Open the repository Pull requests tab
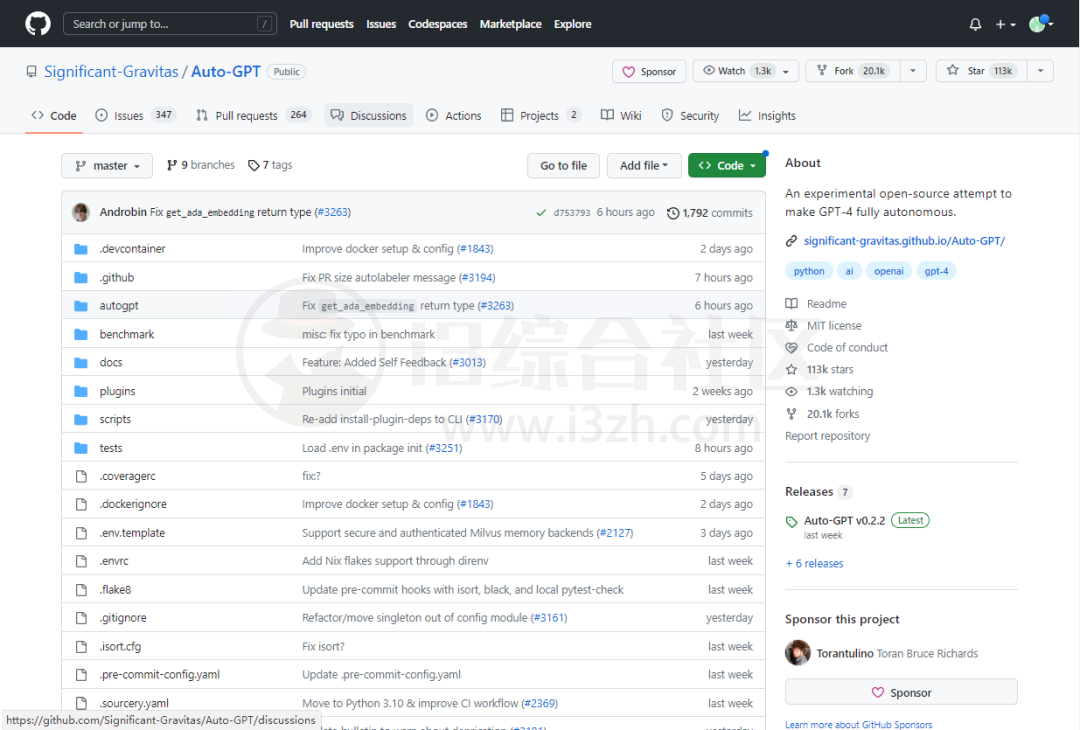The height and width of the screenshot is (730, 1080). tap(253, 116)
